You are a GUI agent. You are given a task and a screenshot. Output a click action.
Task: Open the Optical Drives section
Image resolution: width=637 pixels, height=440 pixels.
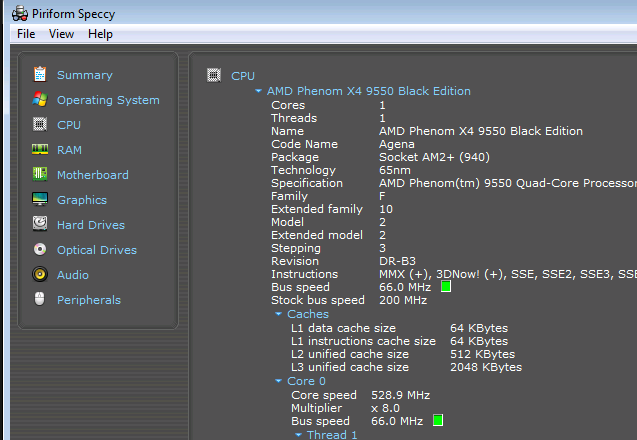coord(97,250)
